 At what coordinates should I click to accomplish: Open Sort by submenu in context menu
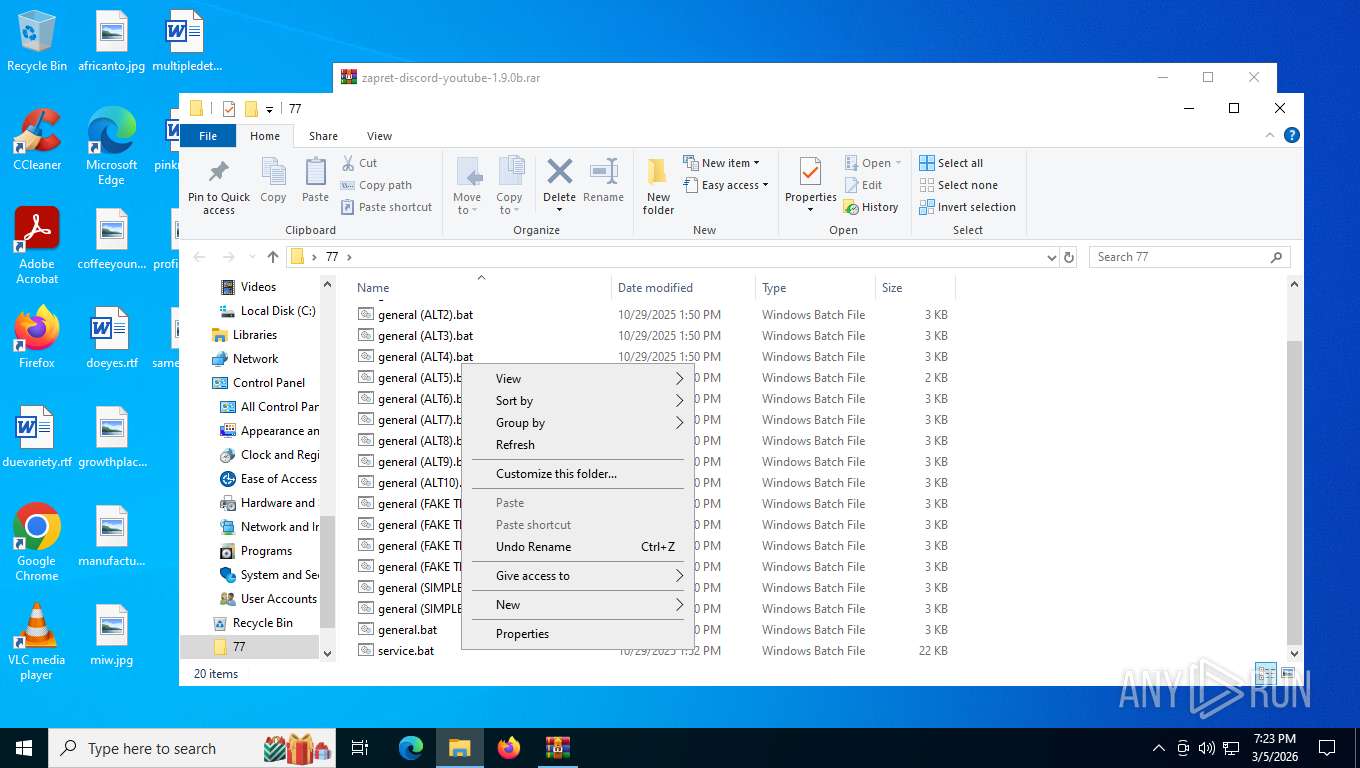[x=577, y=401]
